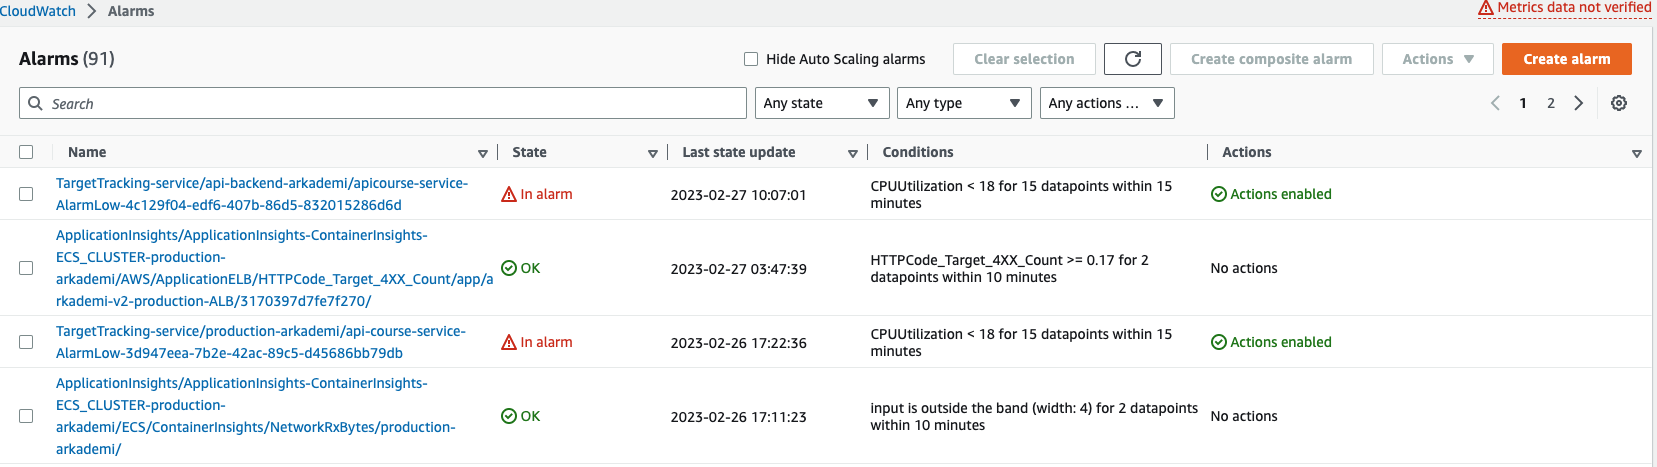
Task: Expand the Any type filter dropdown
Action: point(962,103)
